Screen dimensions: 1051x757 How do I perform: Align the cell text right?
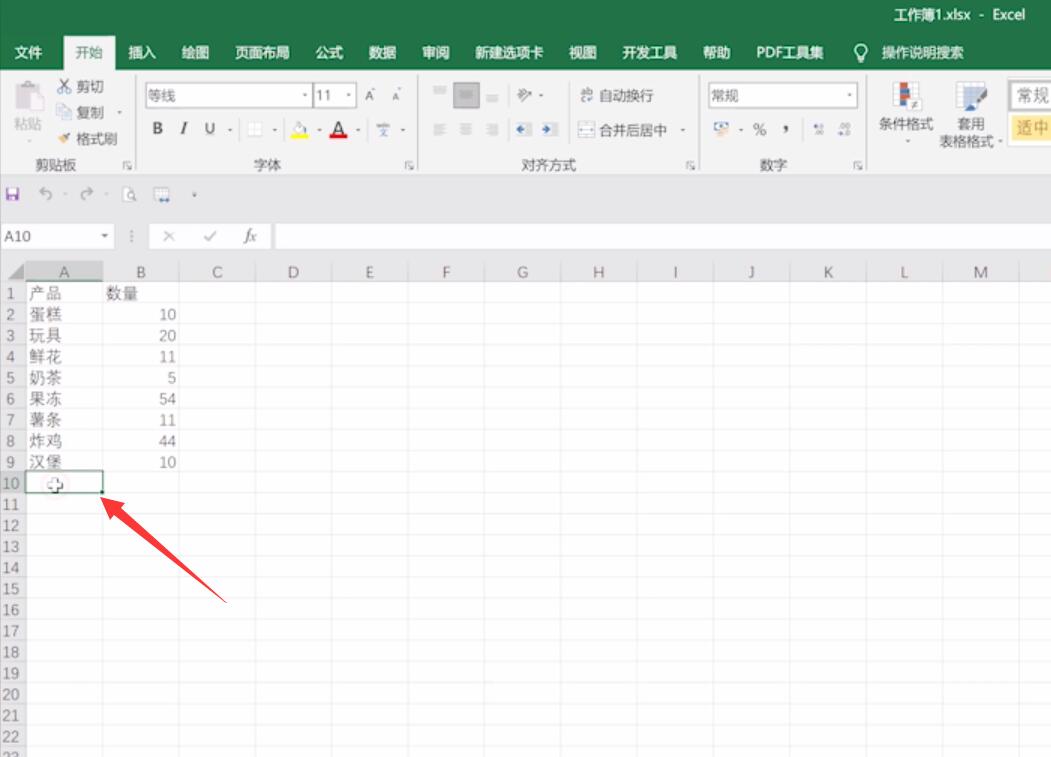pyautogui.click(x=493, y=129)
